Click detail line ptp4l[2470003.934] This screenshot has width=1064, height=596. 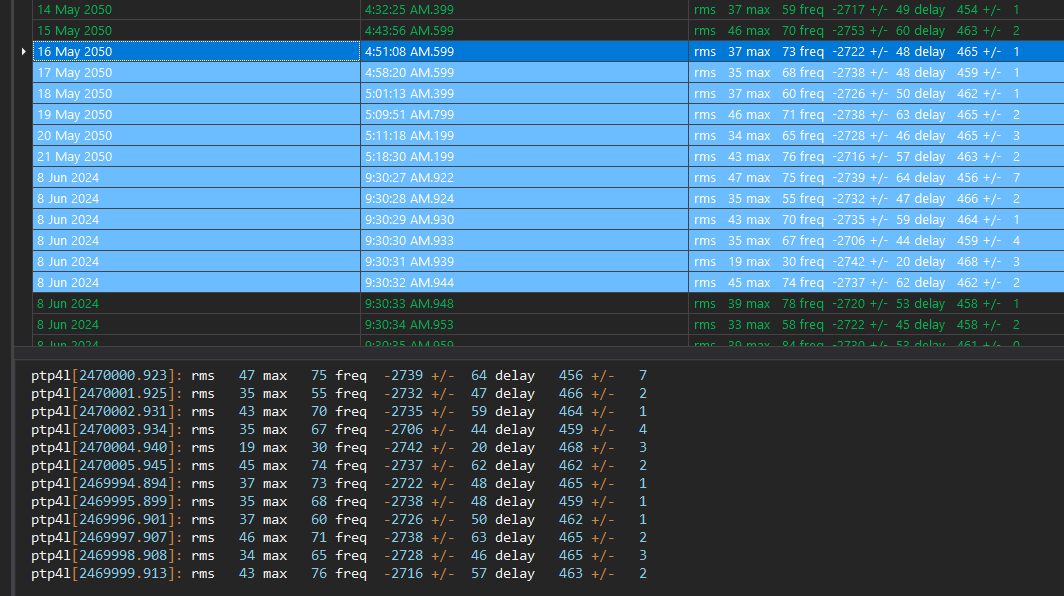339,430
